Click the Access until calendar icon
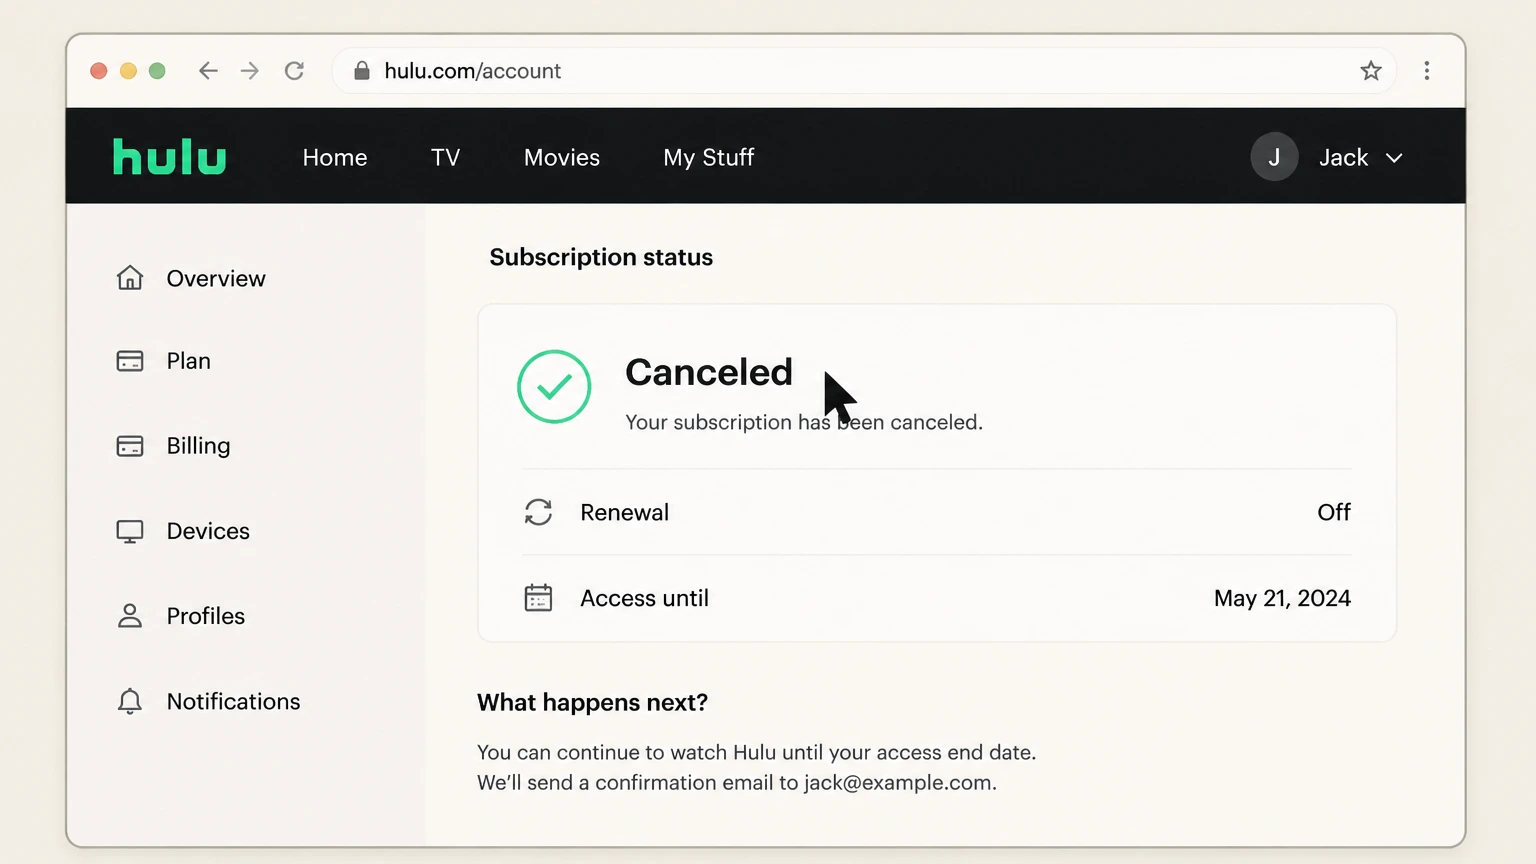This screenshot has width=1536, height=864. pyautogui.click(x=538, y=598)
